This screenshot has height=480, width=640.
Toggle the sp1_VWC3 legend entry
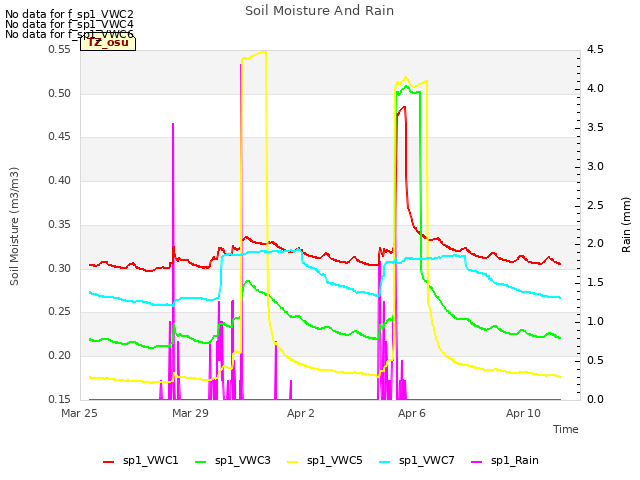click(x=233, y=461)
